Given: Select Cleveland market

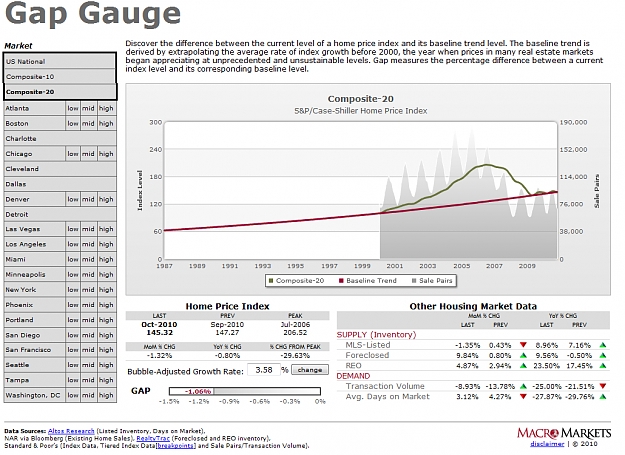Looking at the screenshot, I should [60, 169].
